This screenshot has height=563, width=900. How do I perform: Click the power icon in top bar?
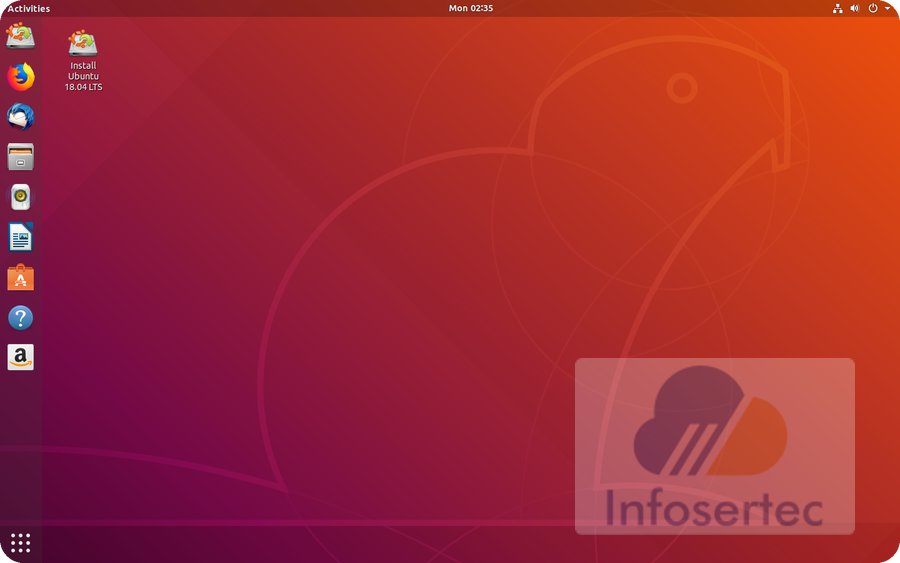pos(872,8)
